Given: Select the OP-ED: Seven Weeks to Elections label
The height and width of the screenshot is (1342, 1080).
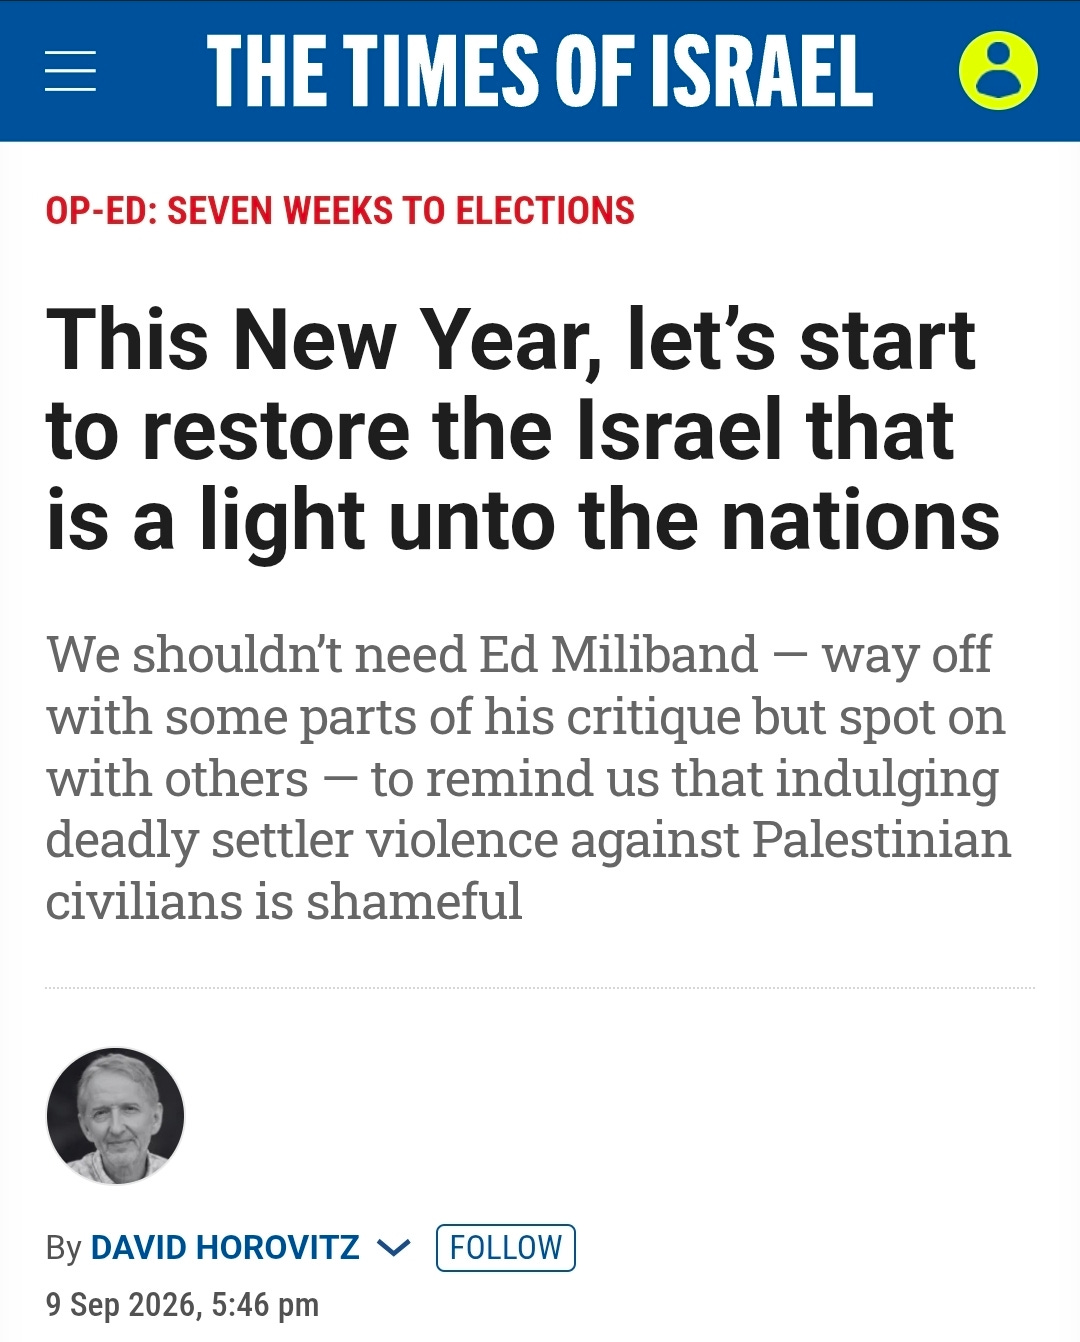Looking at the screenshot, I should pos(340,211).
